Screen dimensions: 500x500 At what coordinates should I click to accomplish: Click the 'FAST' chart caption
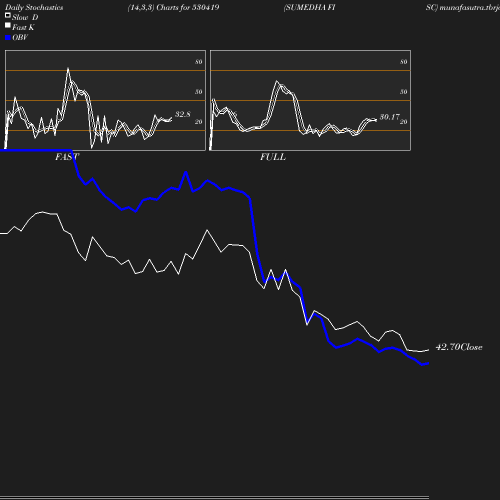point(67,157)
